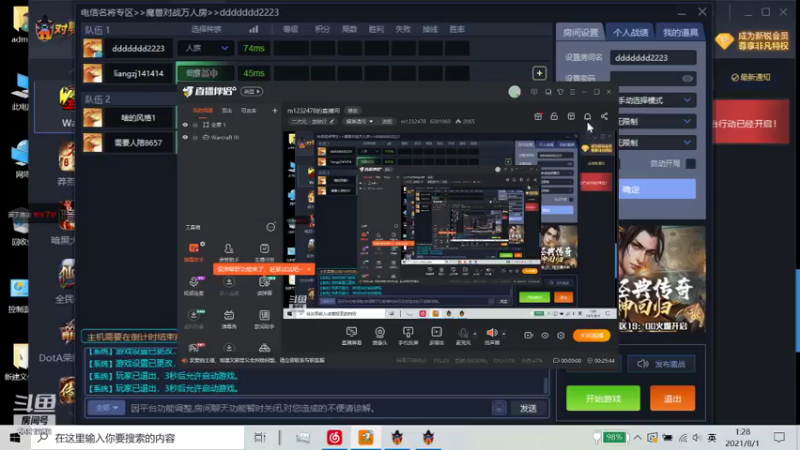This screenshot has height=450, width=800.
Task: Open the 横屏画质 quality dropdown
Action: [x=360, y=121]
